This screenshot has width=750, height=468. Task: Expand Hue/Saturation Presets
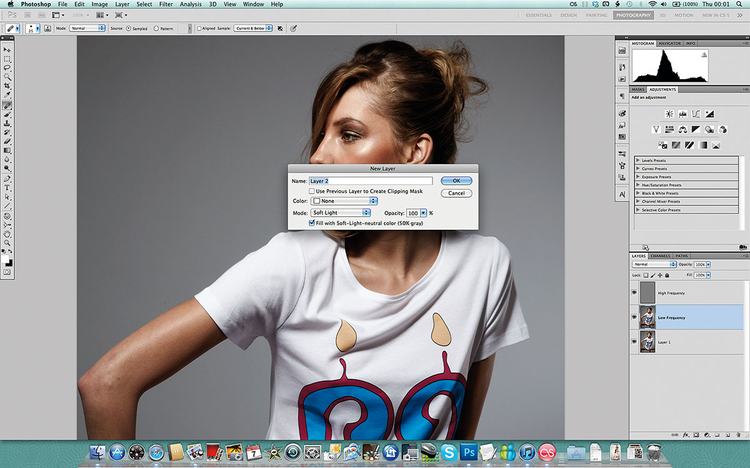638,185
